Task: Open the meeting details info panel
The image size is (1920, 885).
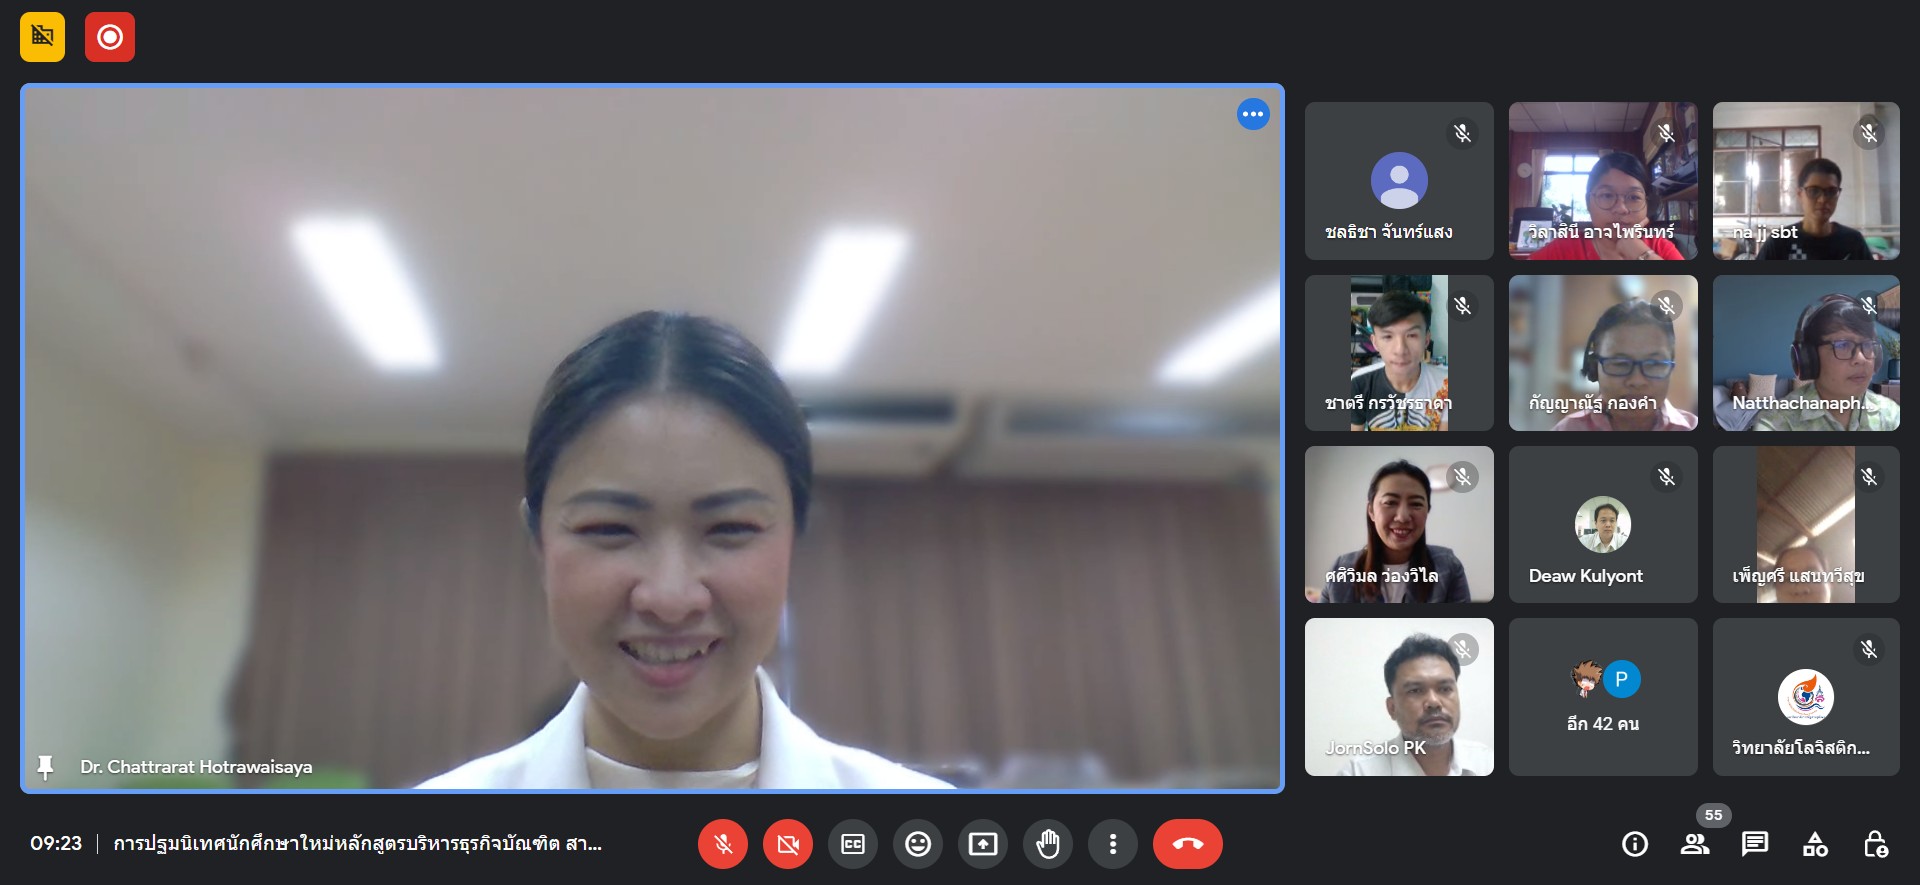Action: point(1634,844)
